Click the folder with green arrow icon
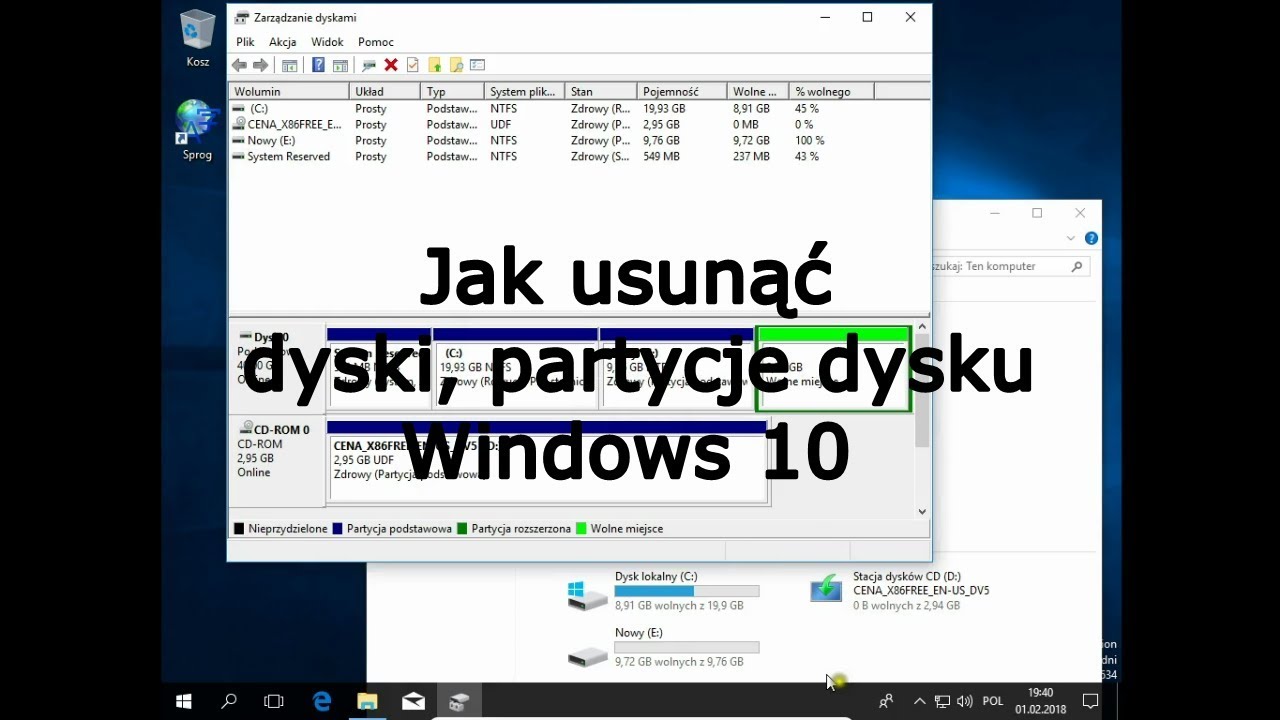 pos(434,65)
